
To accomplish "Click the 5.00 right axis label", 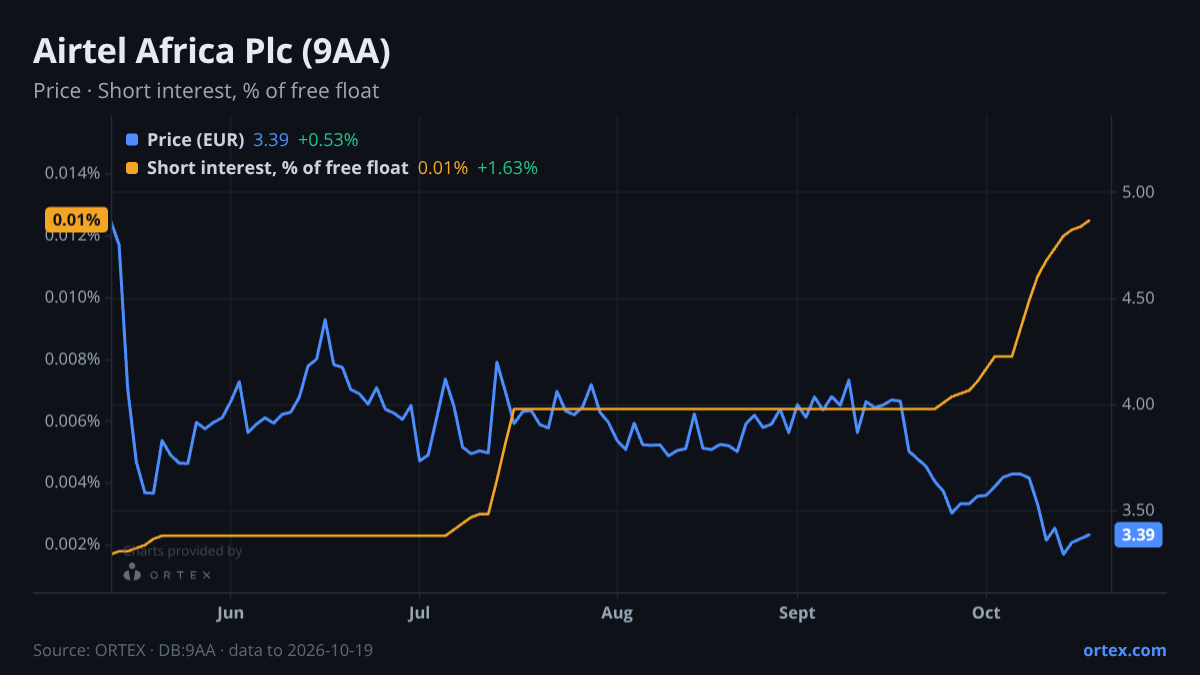I will point(1139,192).
